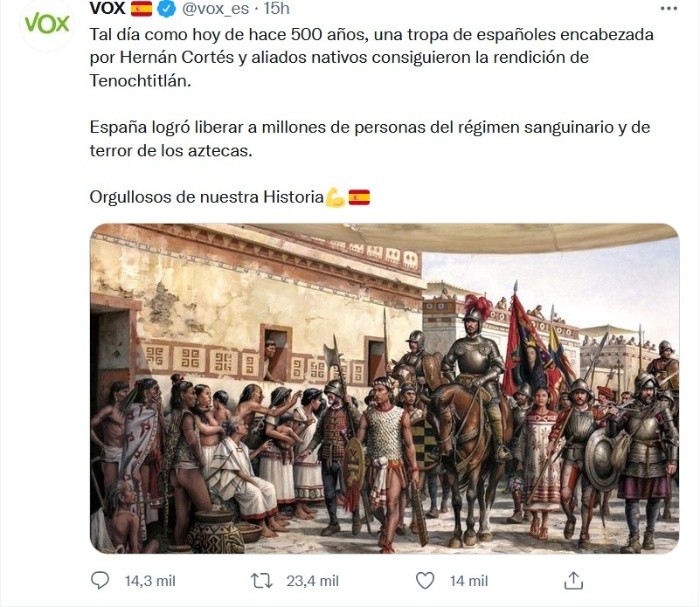The image size is (700, 607).
Task: Visit the @vox_es handle
Action: [215, 9]
